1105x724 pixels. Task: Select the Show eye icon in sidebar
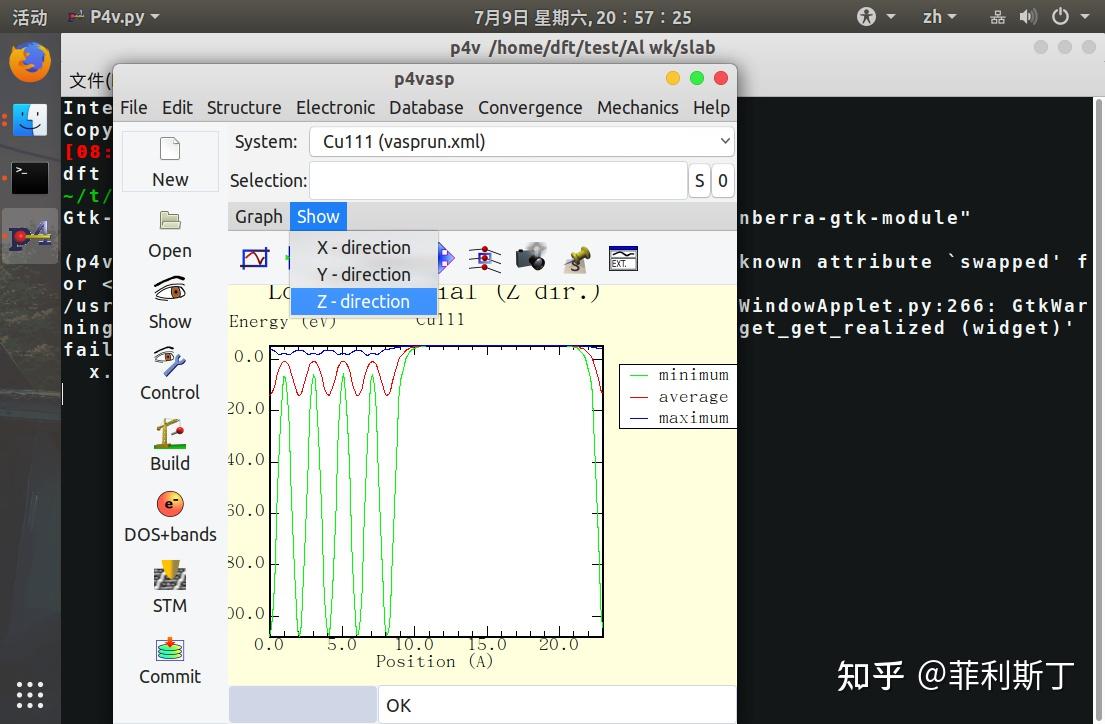[170, 290]
